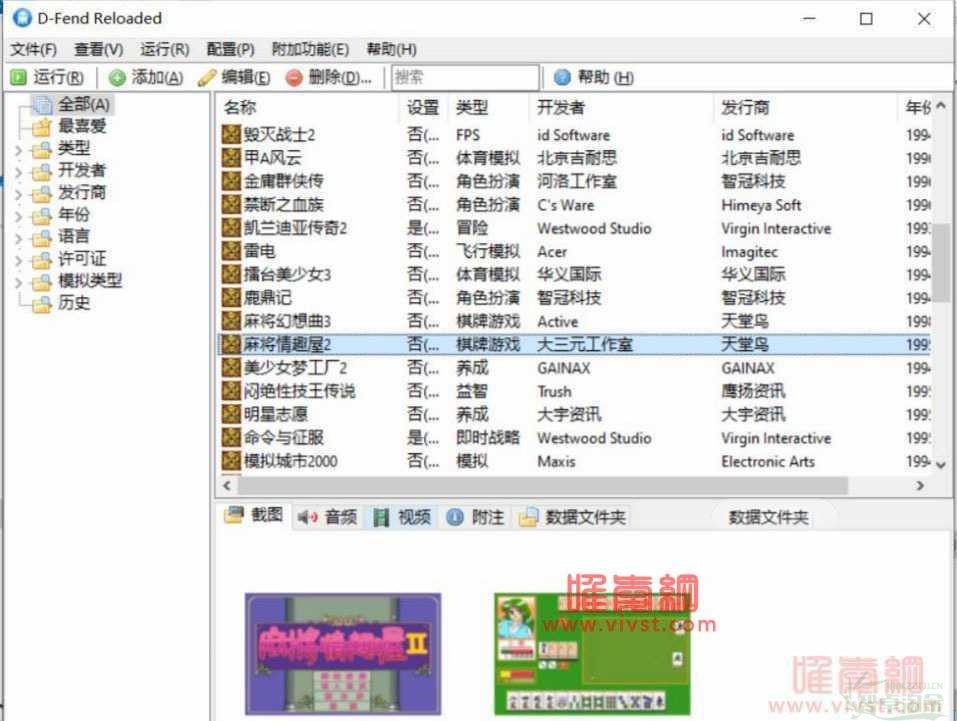Open Help using the toolbar 帮助 icon
The width and height of the screenshot is (957, 721).
(x=563, y=77)
